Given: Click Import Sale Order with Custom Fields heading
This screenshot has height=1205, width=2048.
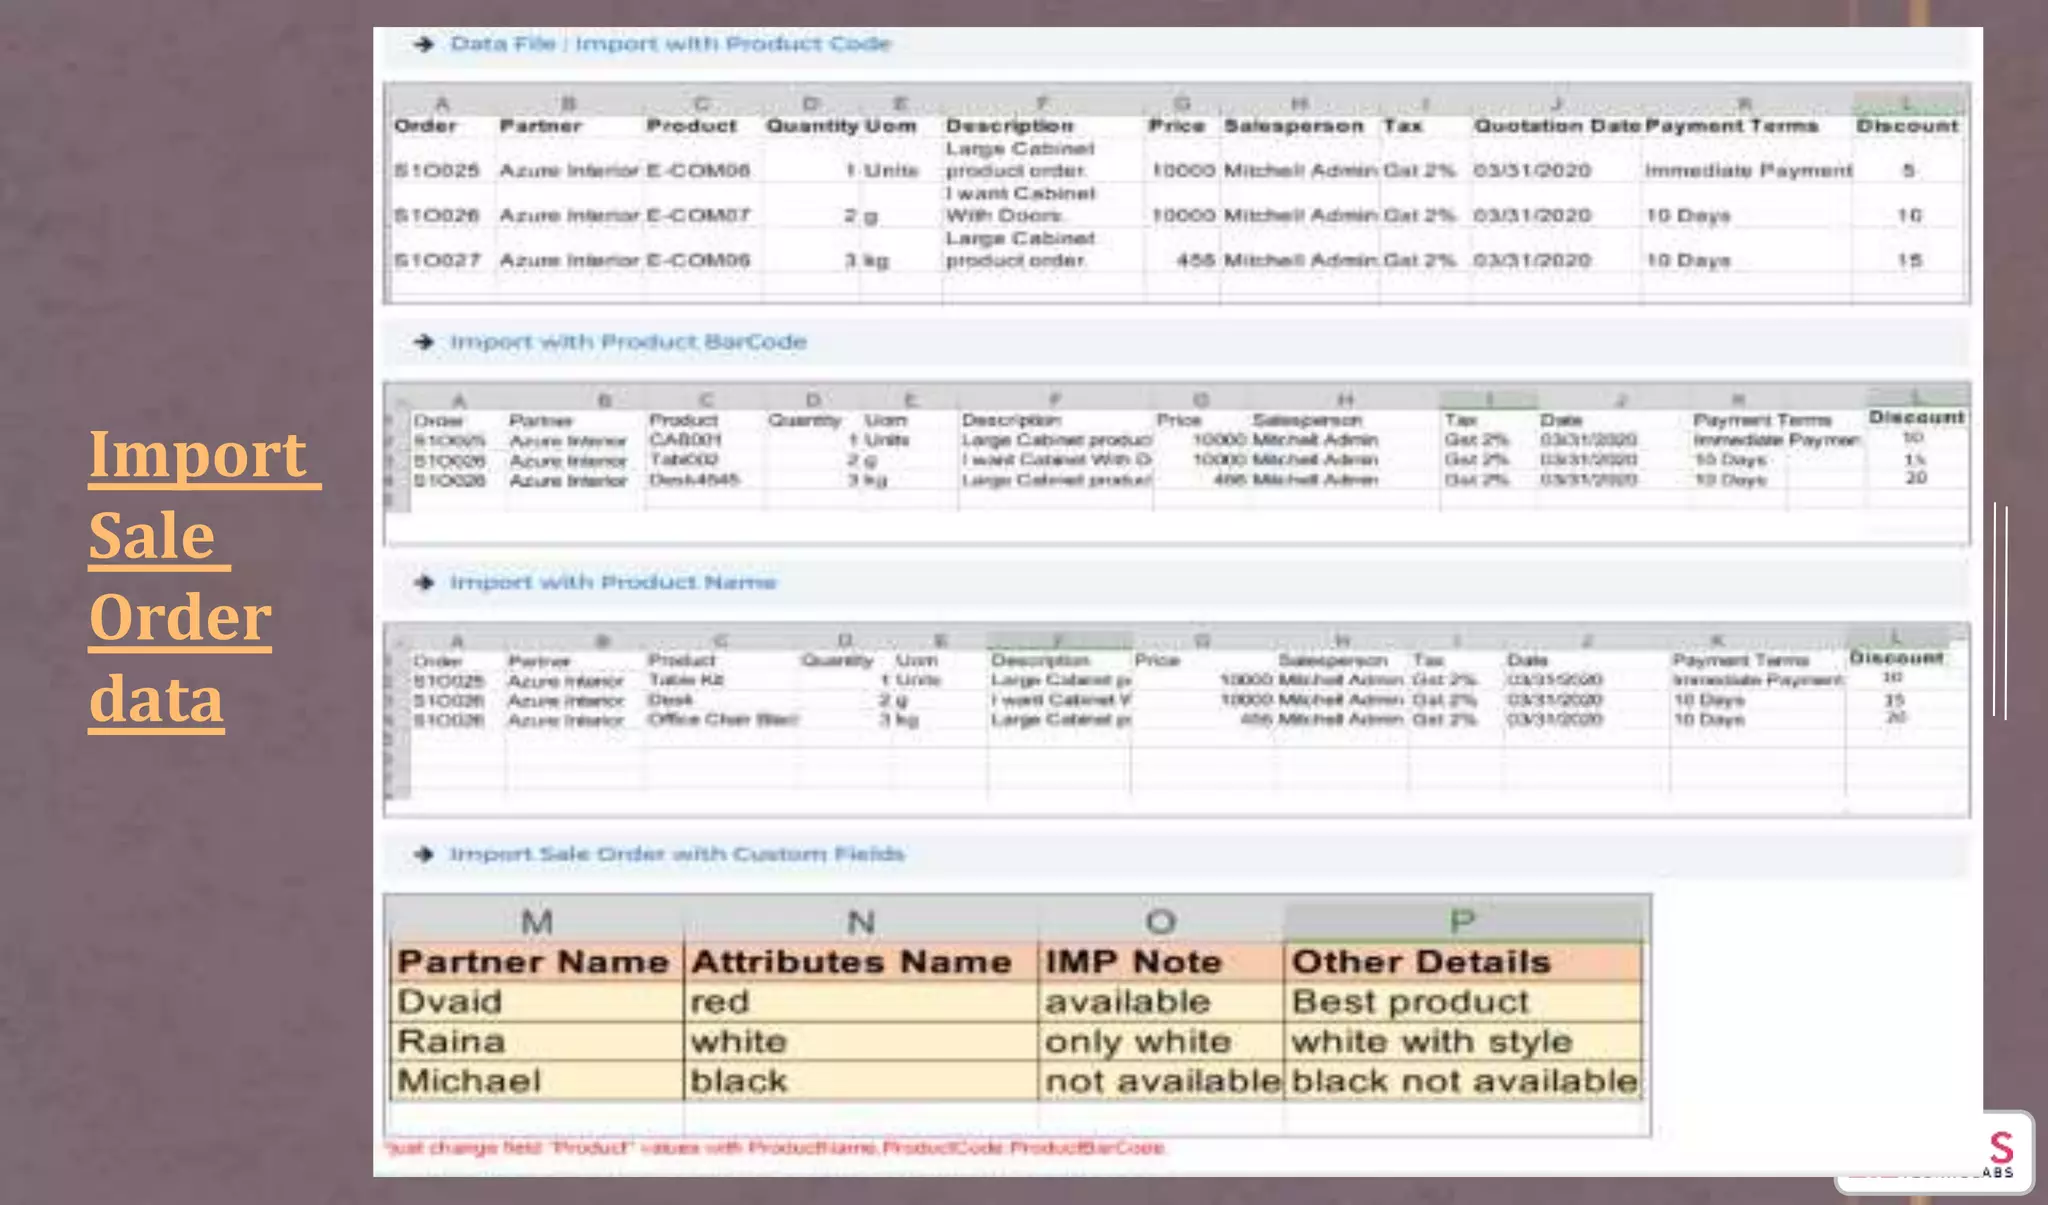Looking at the screenshot, I should click(676, 854).
